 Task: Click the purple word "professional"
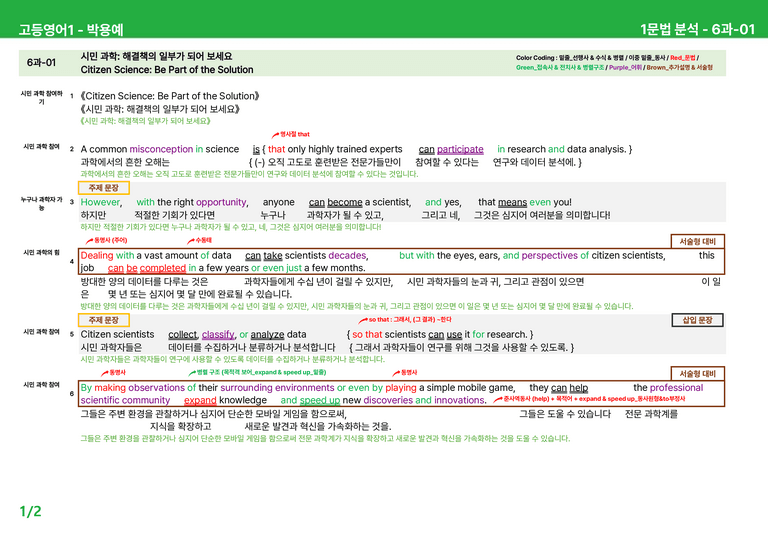(x=676, y=388)
